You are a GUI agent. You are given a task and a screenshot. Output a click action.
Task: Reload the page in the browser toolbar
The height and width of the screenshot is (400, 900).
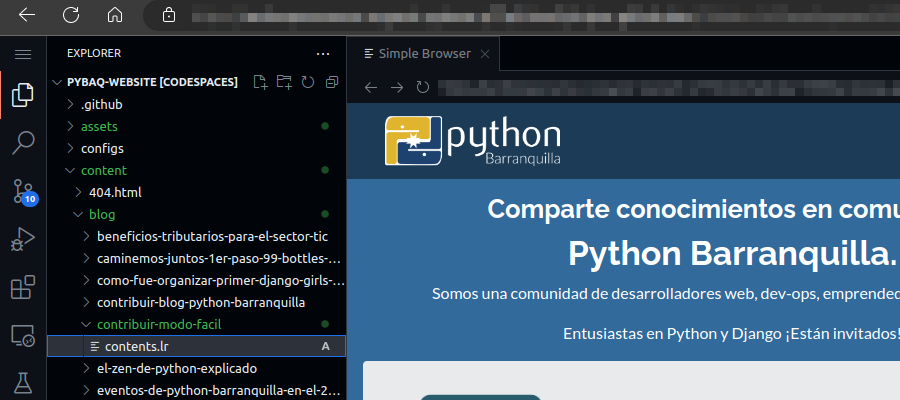point(71,15)
